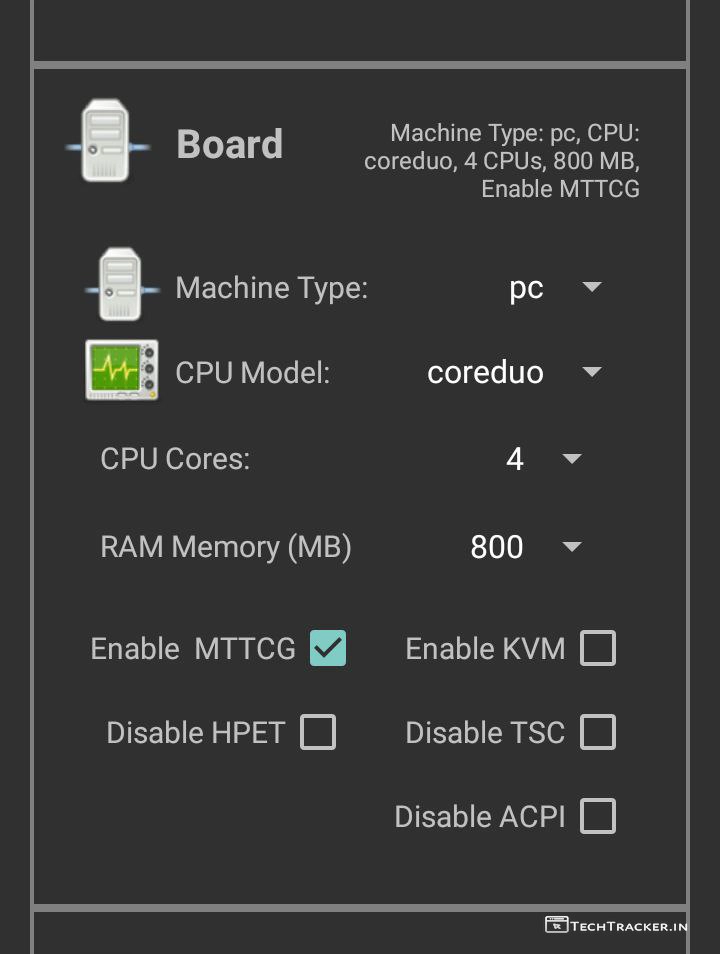Click the Board summary description text
Viewport: 720px width, 954px height.
pyautogui.click(x=503, y=160)
